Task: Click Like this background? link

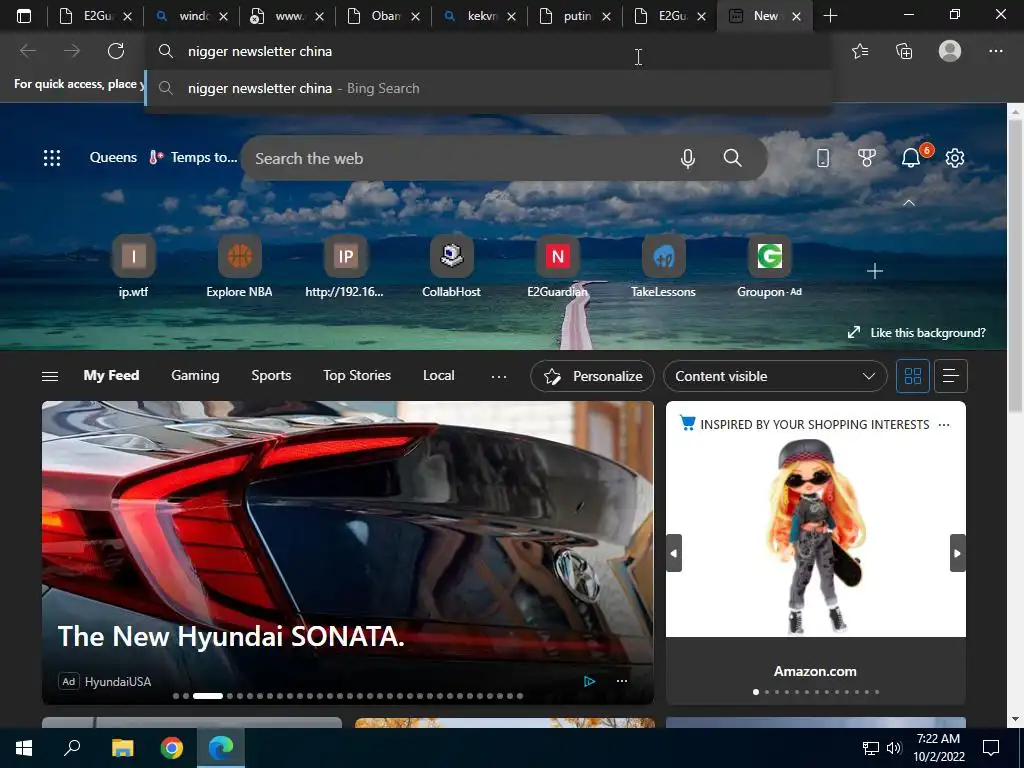Action: click(916, 333)
